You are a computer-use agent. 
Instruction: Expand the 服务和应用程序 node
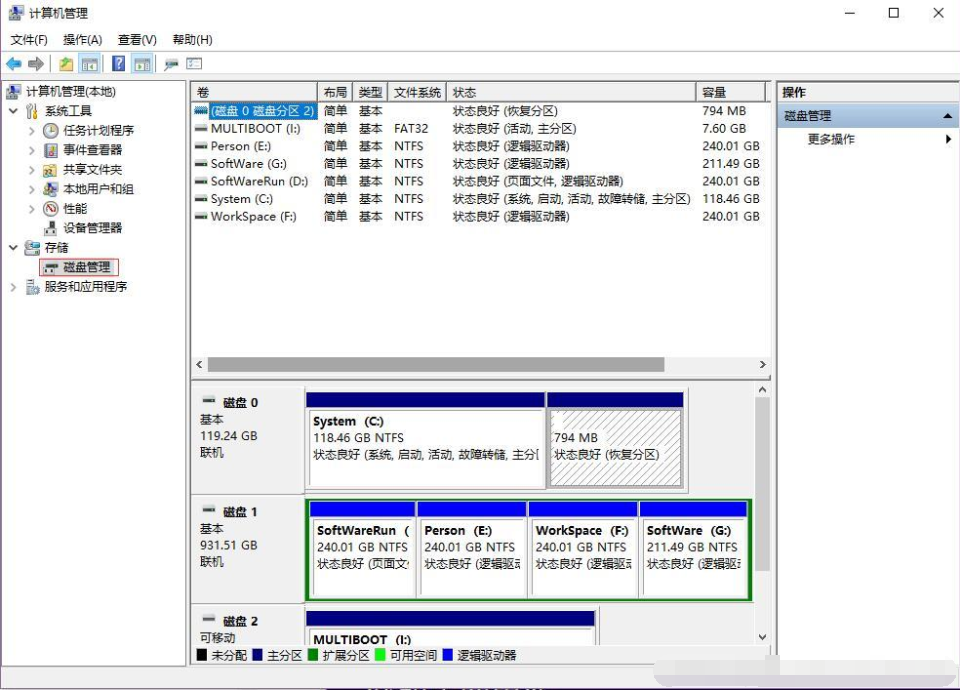14,287
